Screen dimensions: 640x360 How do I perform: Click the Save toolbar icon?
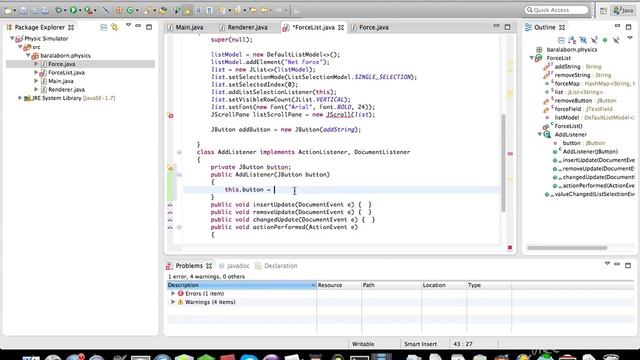(23, 10)
